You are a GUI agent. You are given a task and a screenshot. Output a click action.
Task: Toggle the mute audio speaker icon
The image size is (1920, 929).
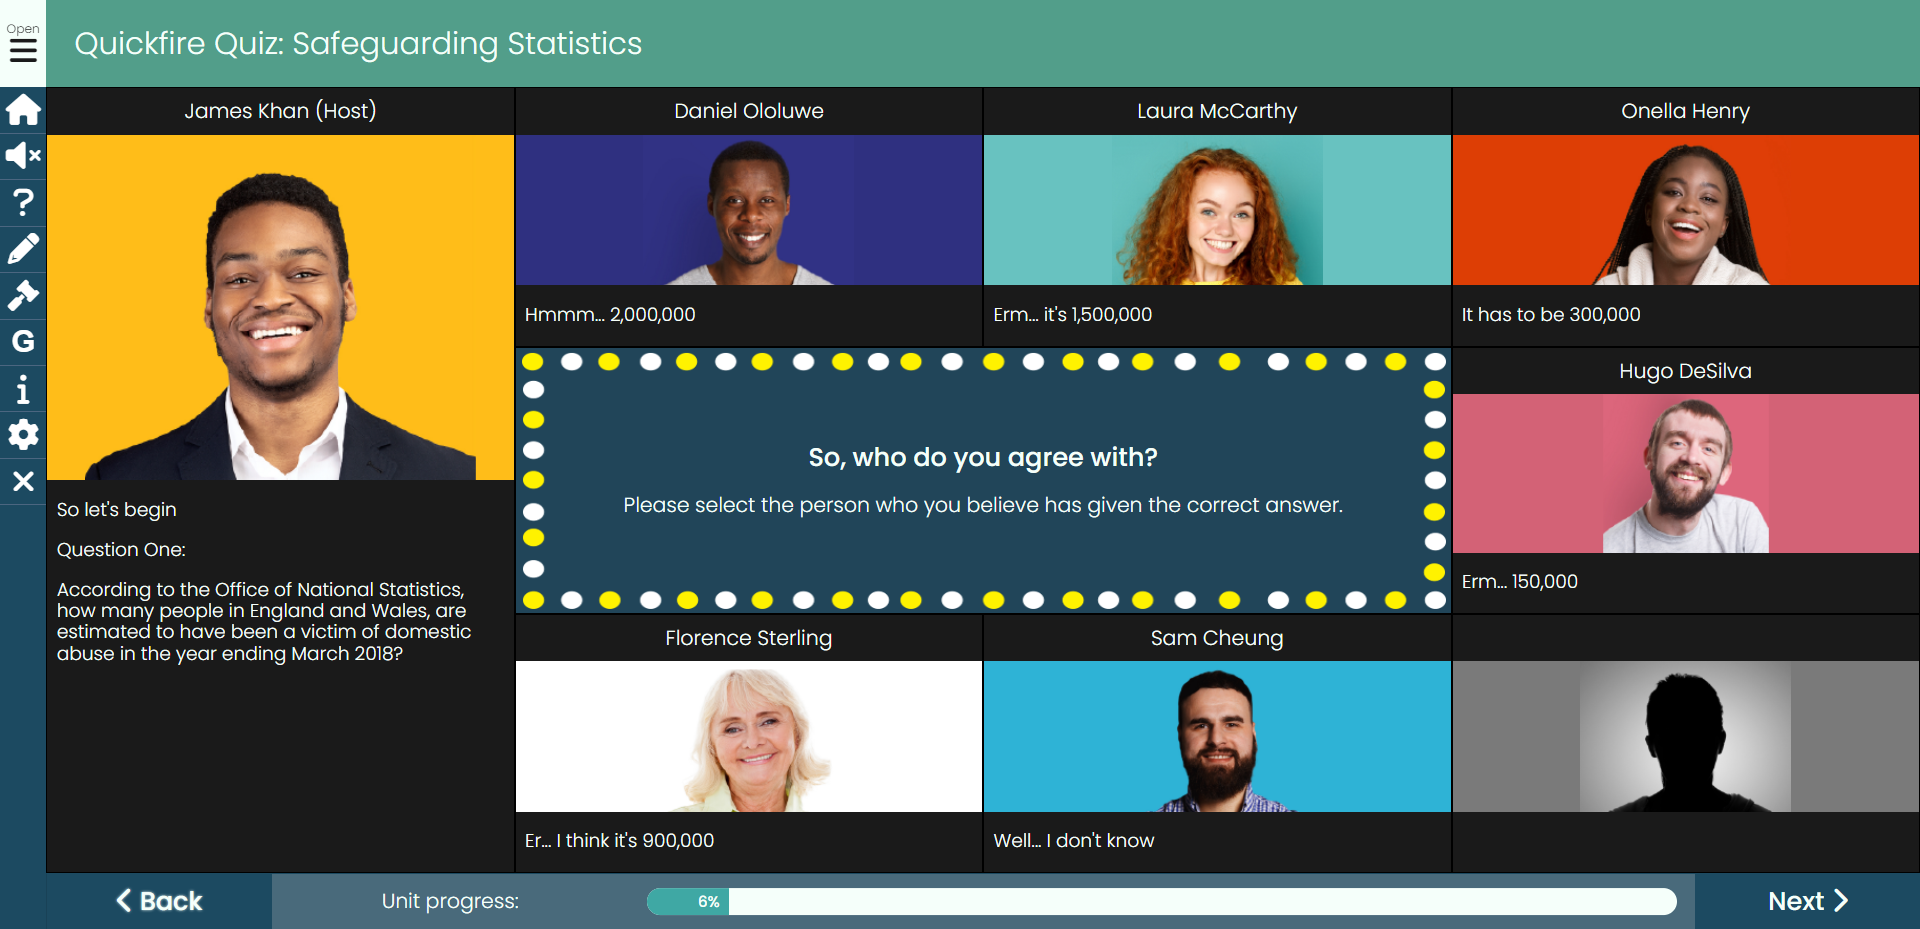23,156
